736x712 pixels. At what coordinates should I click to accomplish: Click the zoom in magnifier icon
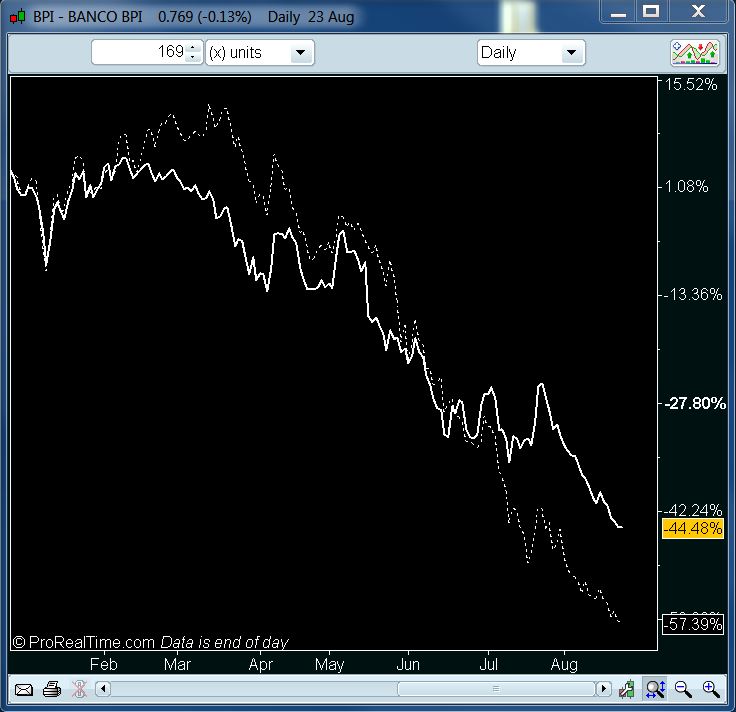pyautogui.click(x=711, y=689)
